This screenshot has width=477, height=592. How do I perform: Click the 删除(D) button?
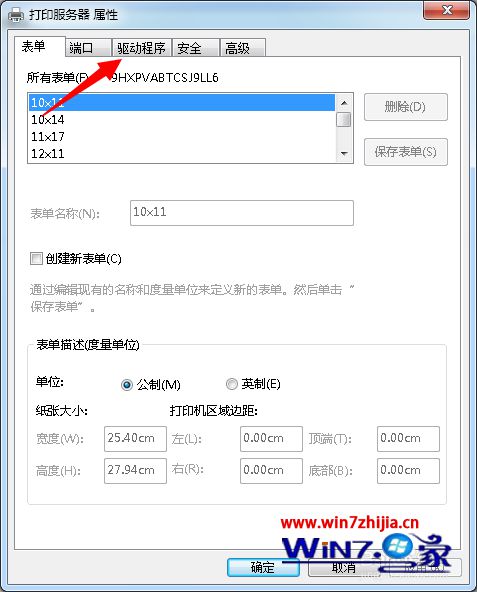[x=406, y=107]
